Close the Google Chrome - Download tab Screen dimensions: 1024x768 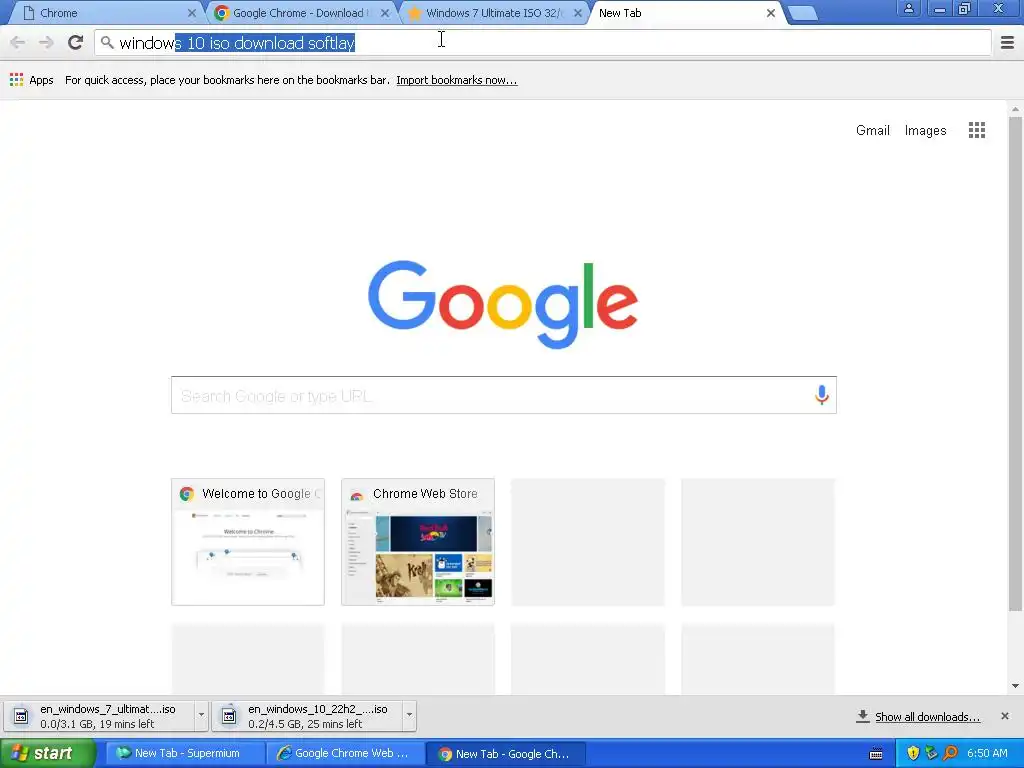pos(385,13)
